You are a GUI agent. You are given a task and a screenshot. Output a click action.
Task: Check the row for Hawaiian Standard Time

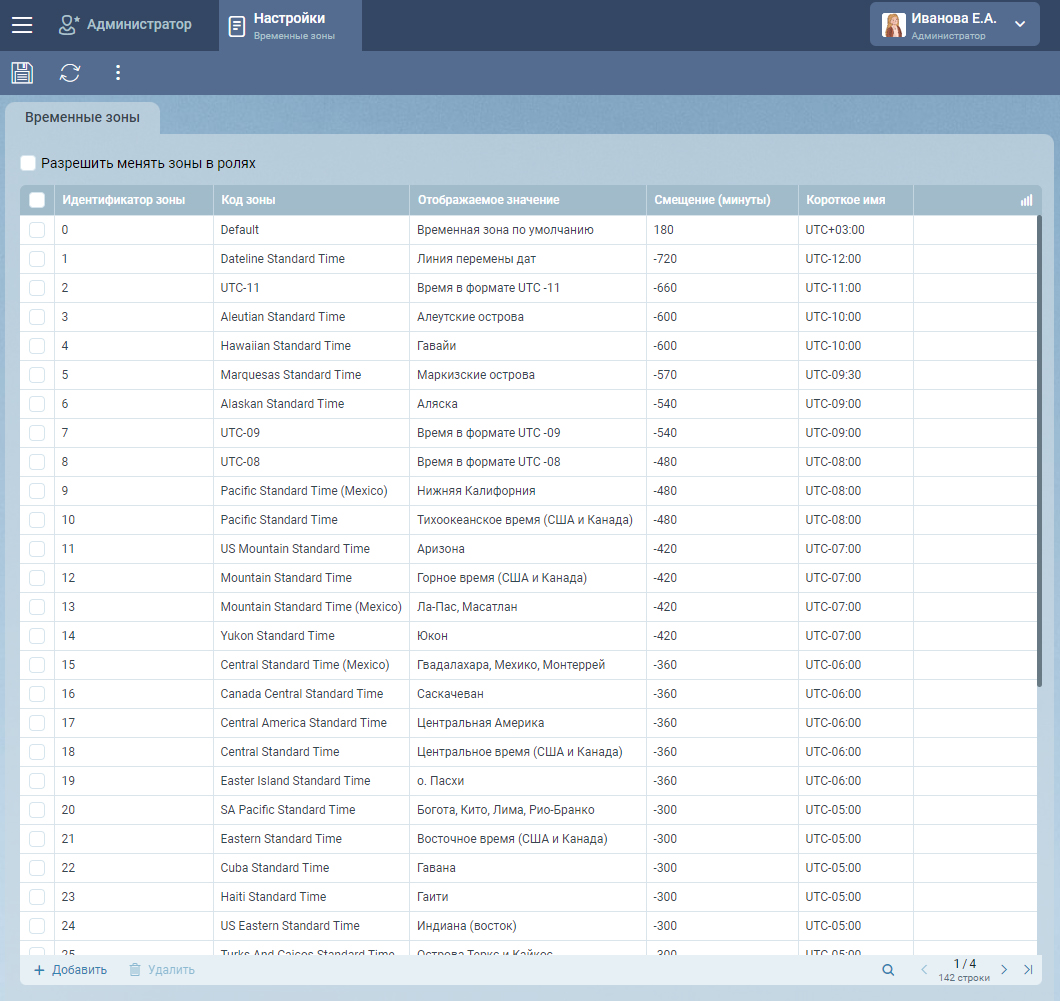tap(37, 346)
